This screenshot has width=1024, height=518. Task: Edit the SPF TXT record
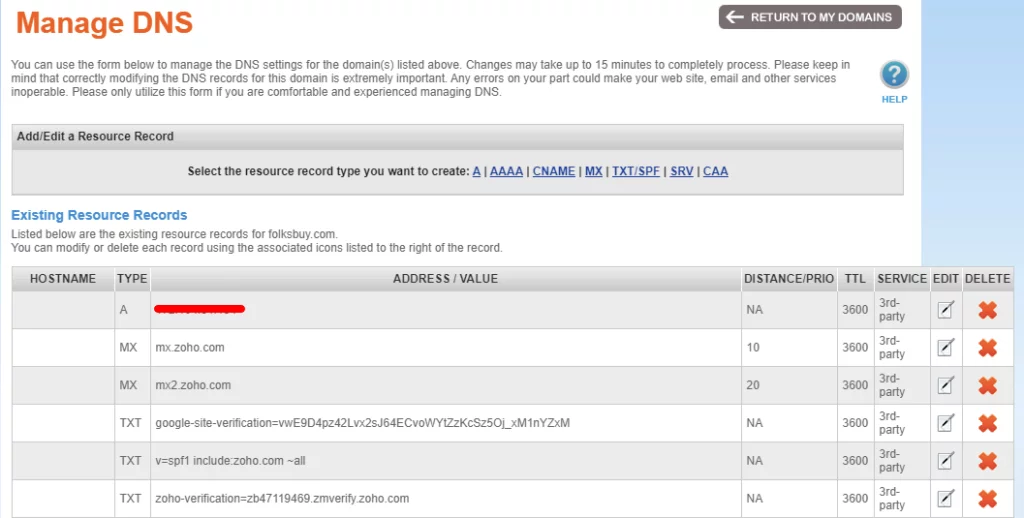point(945,461)
